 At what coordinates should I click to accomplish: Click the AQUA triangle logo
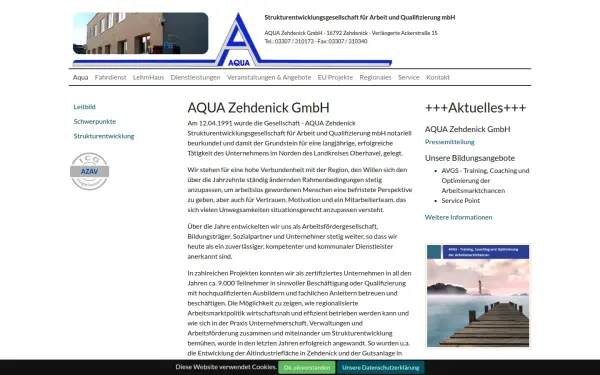click(238, 40)
